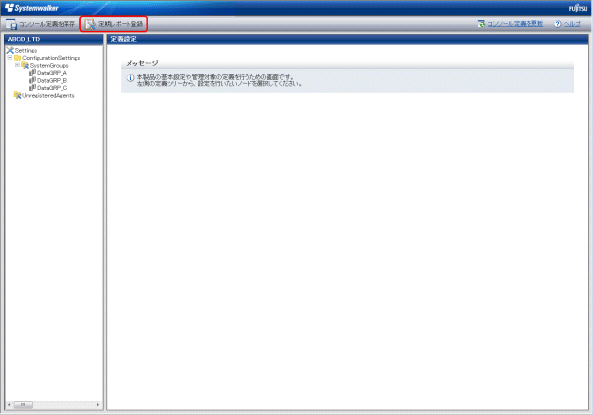Viewport: 593px width, 415px height.
Task: Select the ConfigurationSettings folder
Action: pyautogui.click(x=47, y=58)
